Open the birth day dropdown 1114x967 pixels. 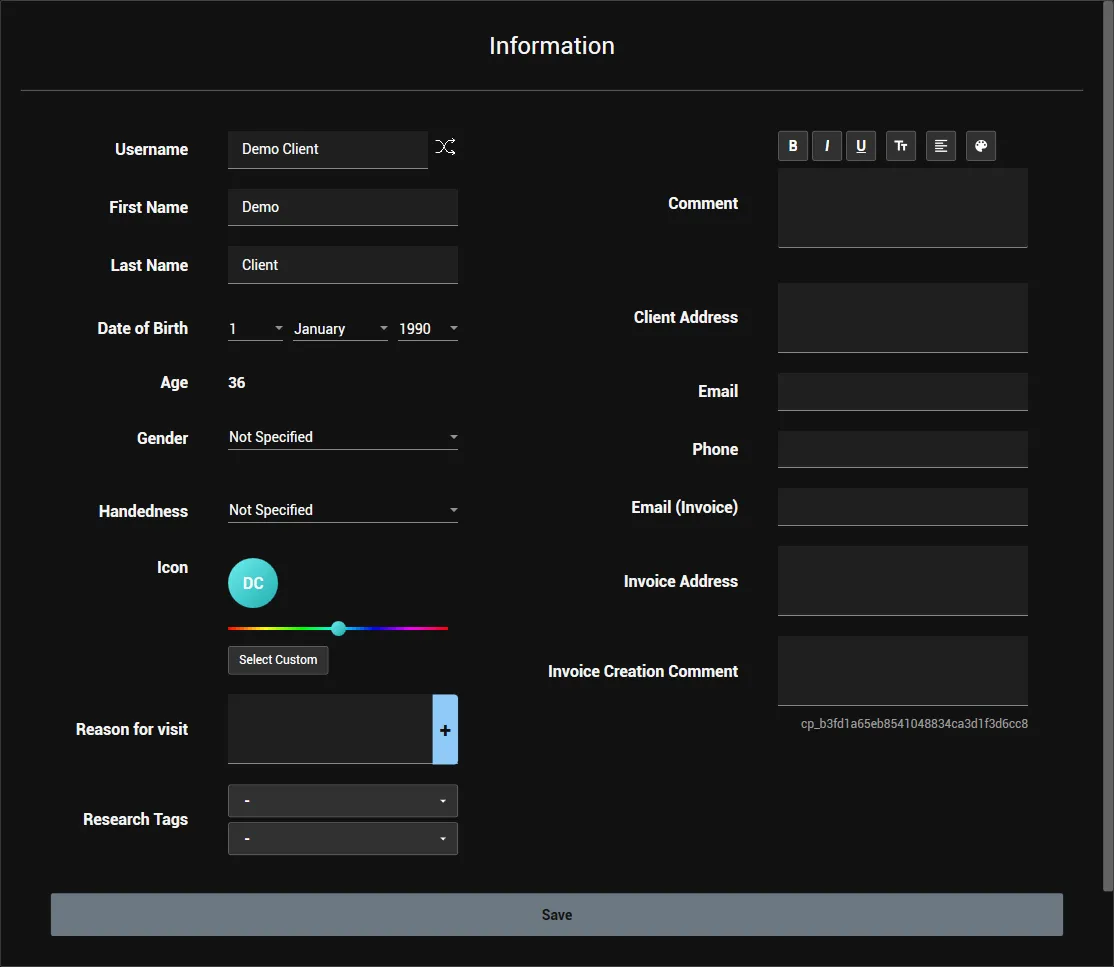(256, 329)
